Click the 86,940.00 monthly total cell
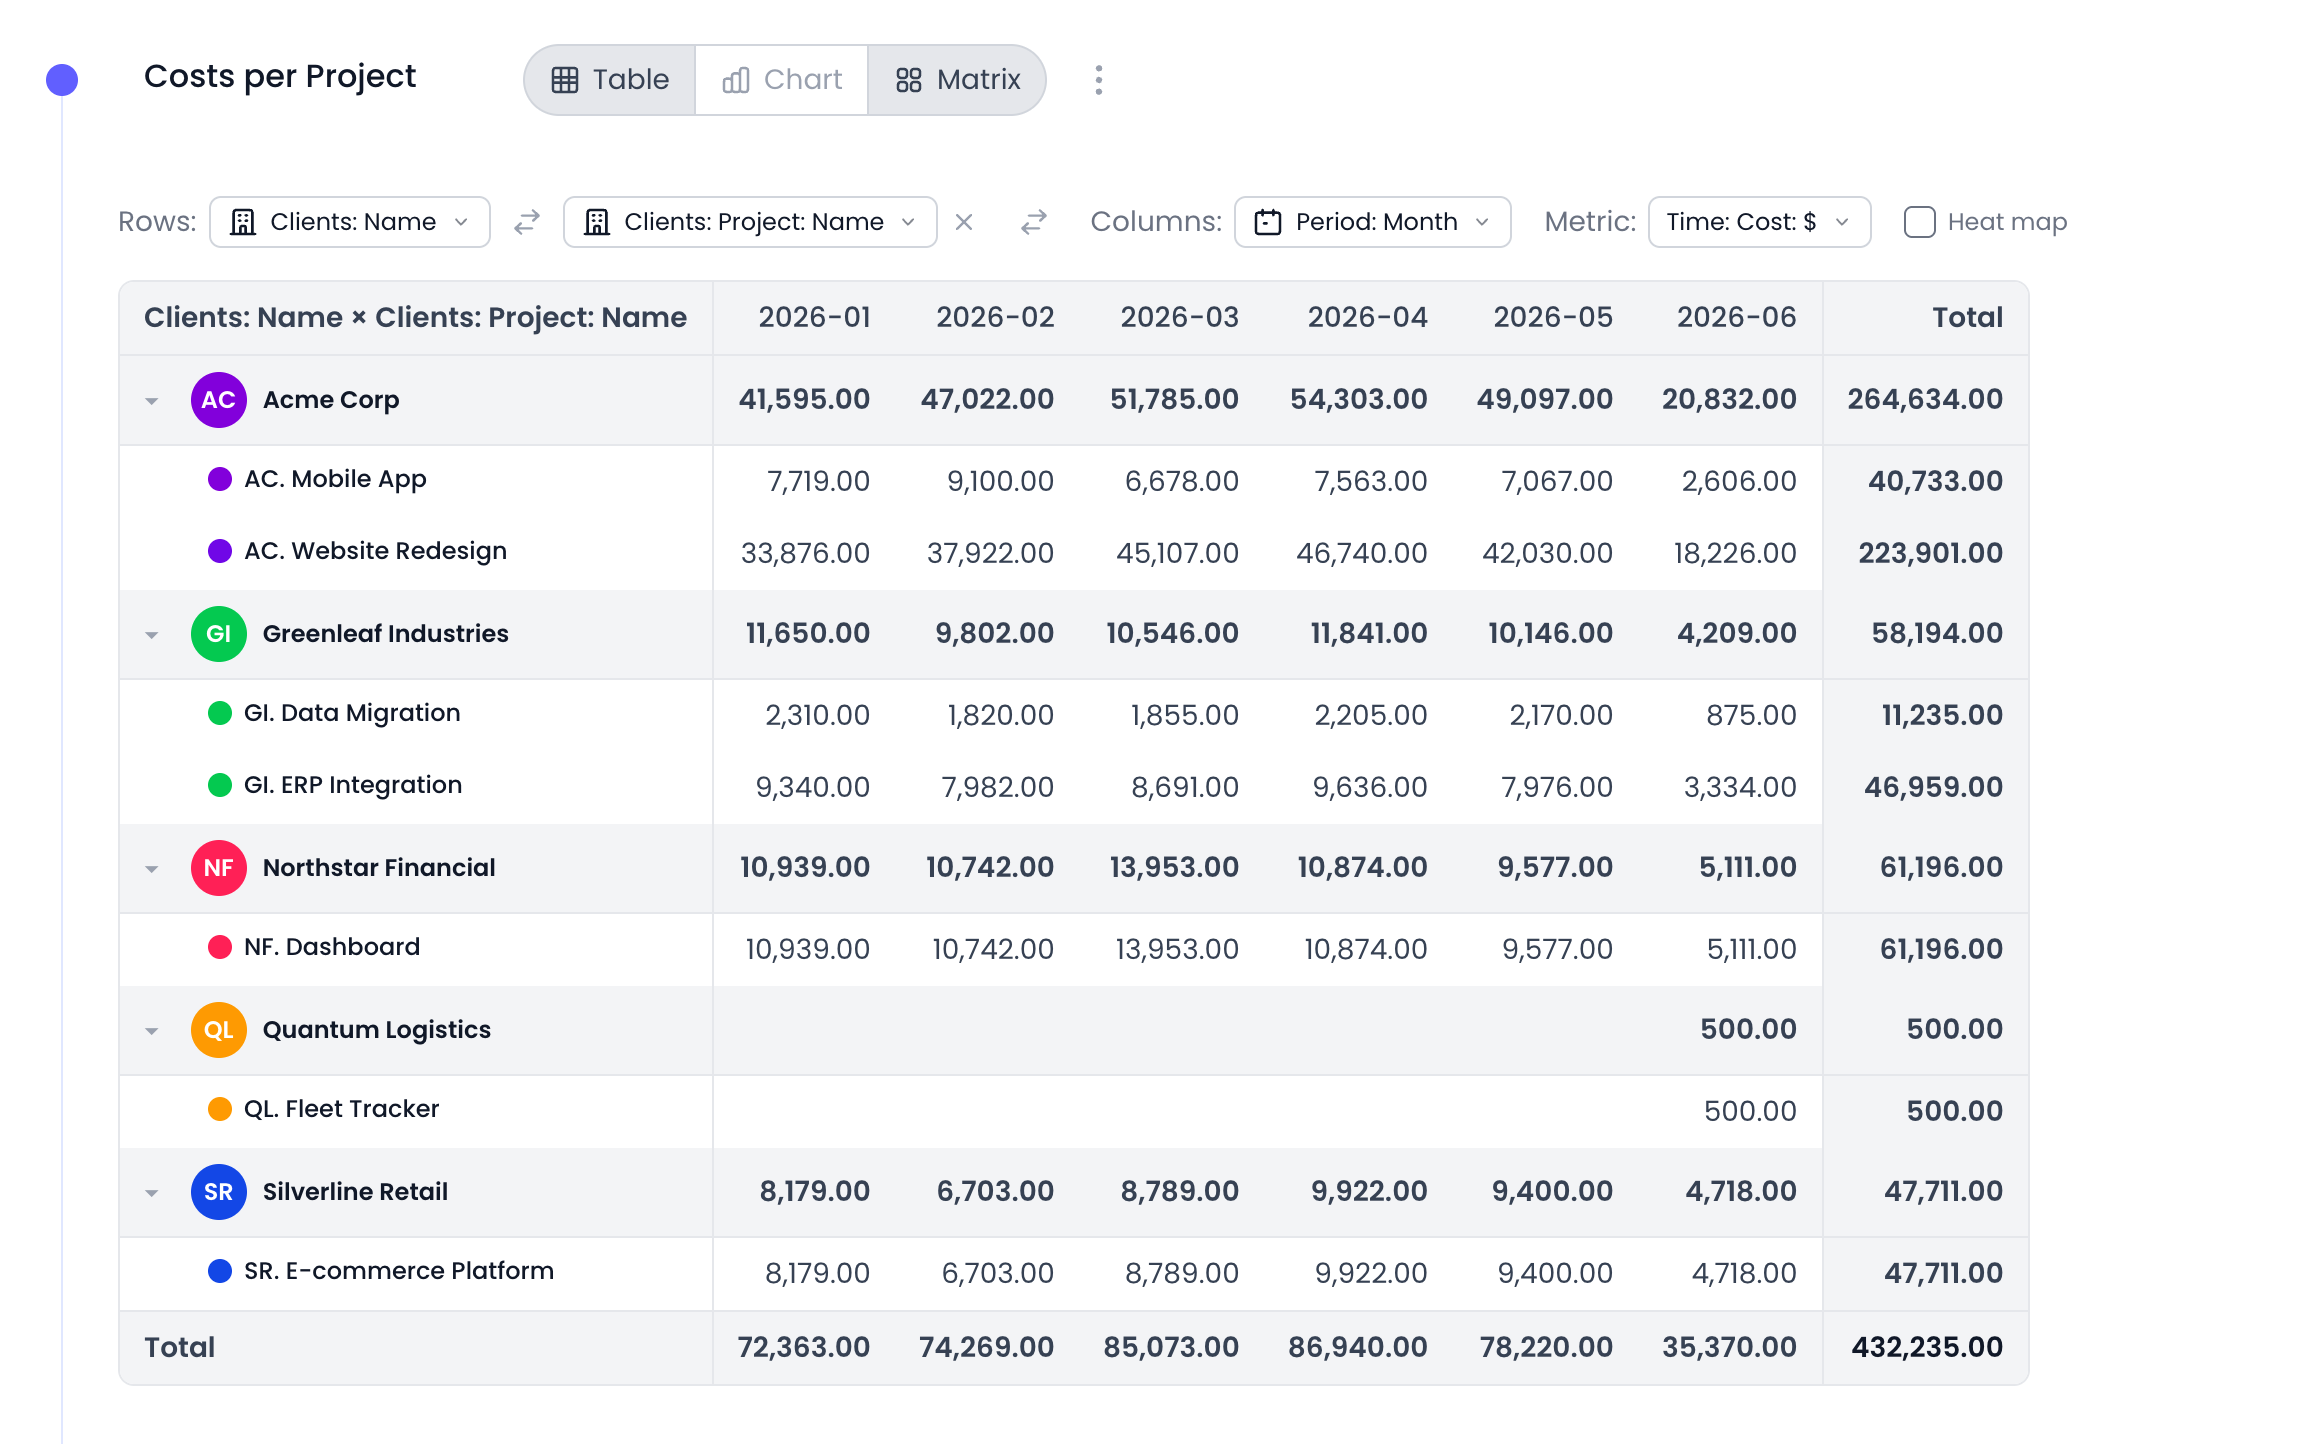Image resolution: width=2324 pixels, height=1452 pixels. [x=1357, y=1348]
